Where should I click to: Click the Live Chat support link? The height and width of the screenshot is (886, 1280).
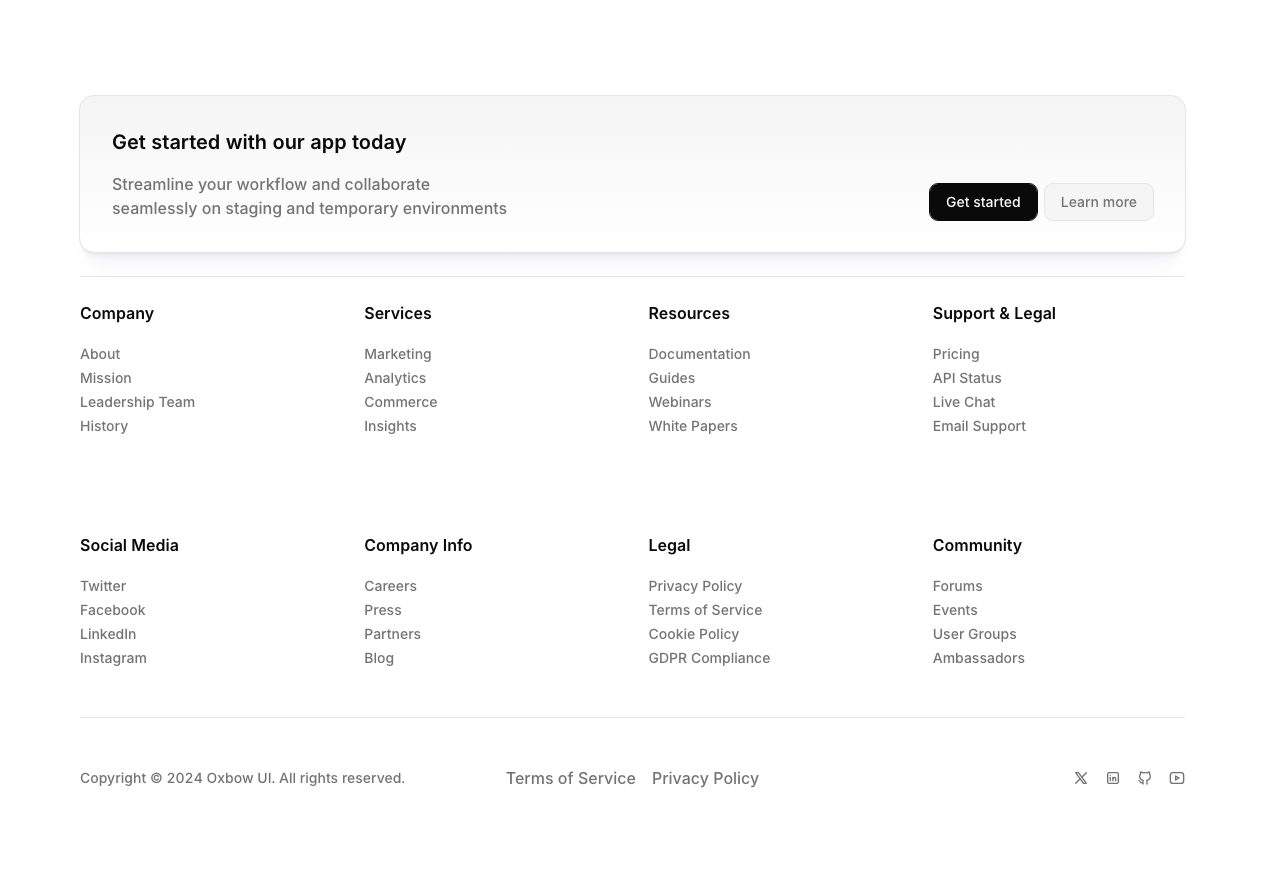963,402
